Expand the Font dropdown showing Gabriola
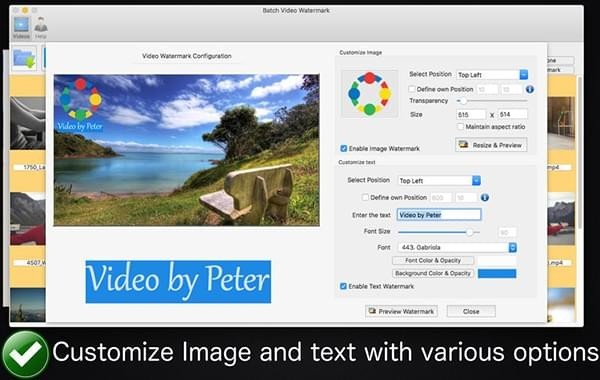This screenshot has width=600, height=380. pyautogui.click(x=457, y=248)
